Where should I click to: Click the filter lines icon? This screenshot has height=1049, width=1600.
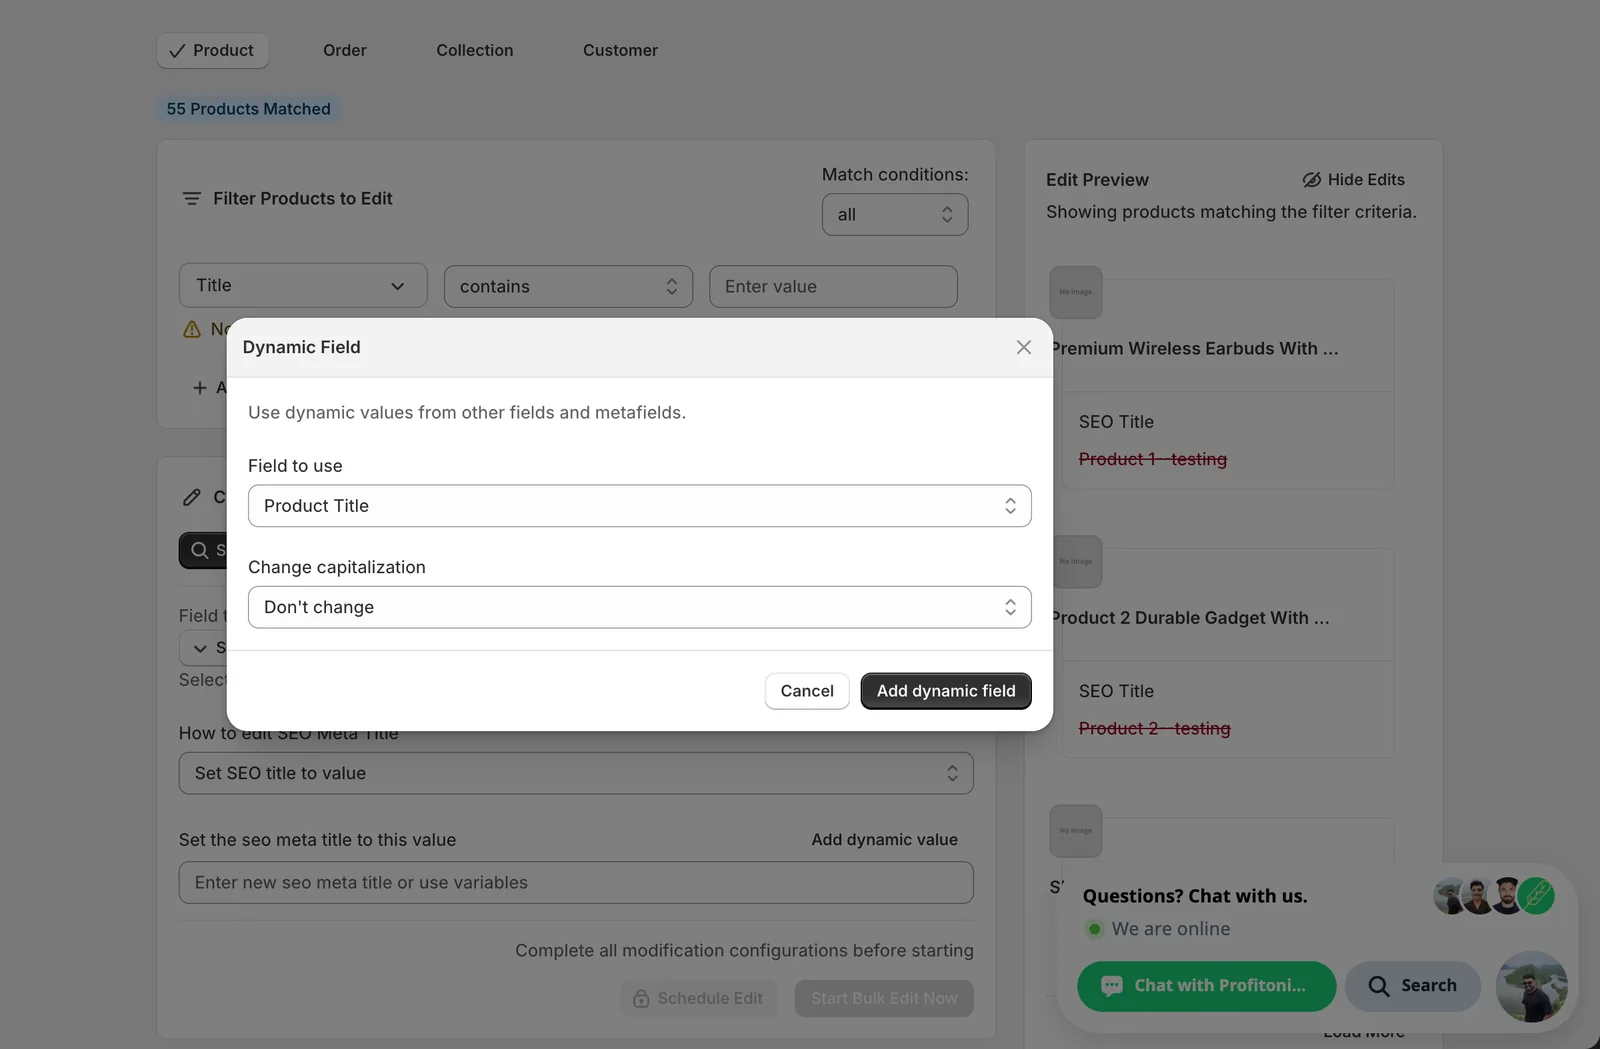[x=191, y=199]
